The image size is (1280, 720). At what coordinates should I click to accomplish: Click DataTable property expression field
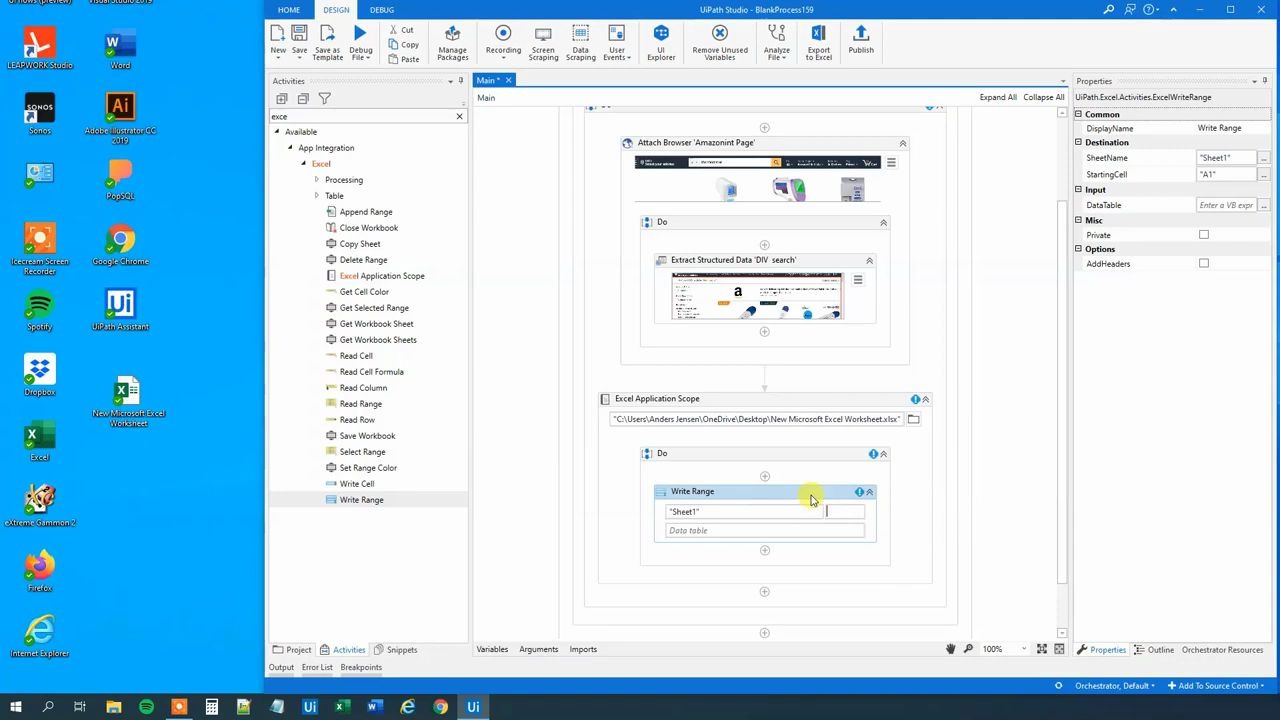1226,205
